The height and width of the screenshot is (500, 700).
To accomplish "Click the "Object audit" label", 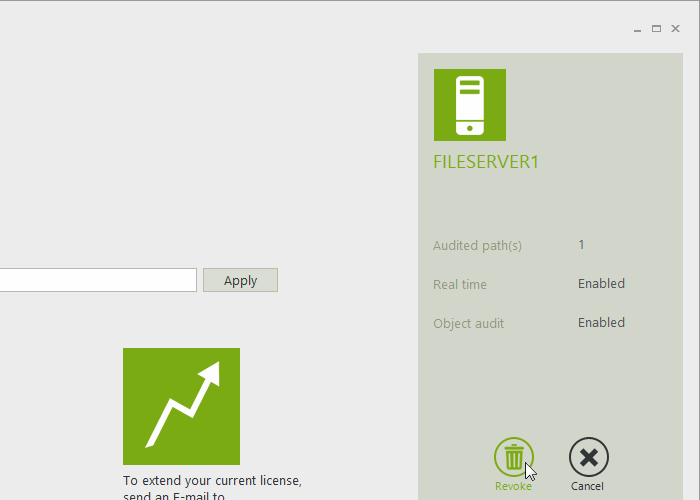I will point(468,324).
